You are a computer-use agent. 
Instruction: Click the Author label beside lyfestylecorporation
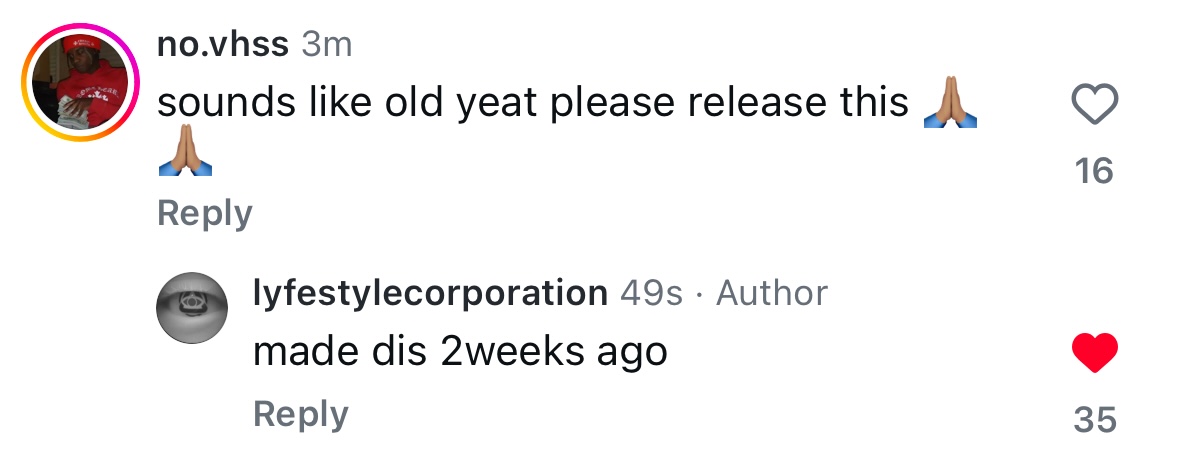pyautogui.click(x=771, y=293)
